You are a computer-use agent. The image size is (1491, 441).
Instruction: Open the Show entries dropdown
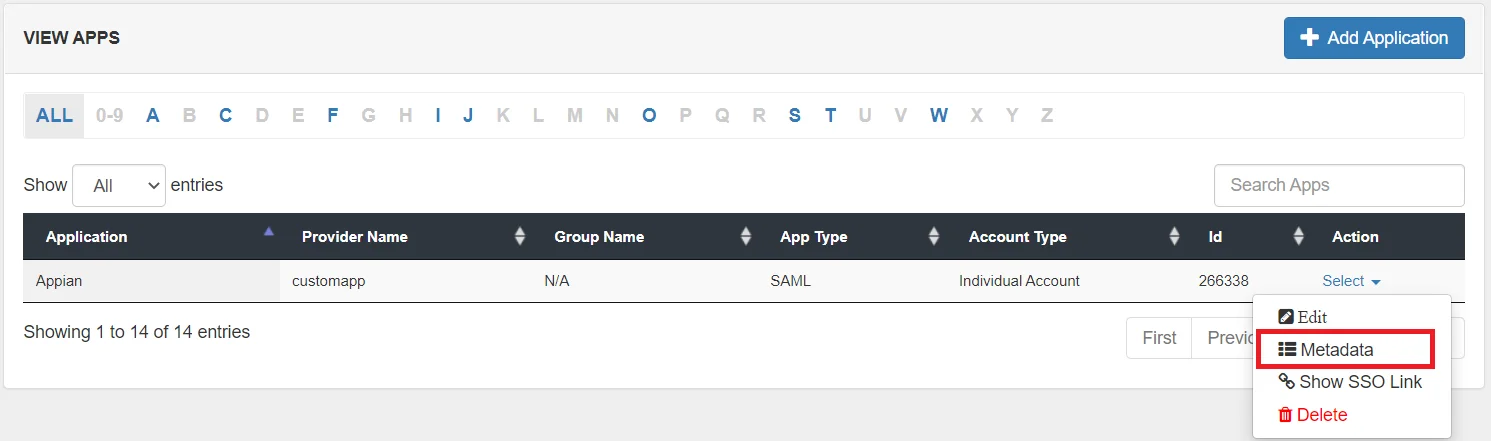click(x=119, y=186)
